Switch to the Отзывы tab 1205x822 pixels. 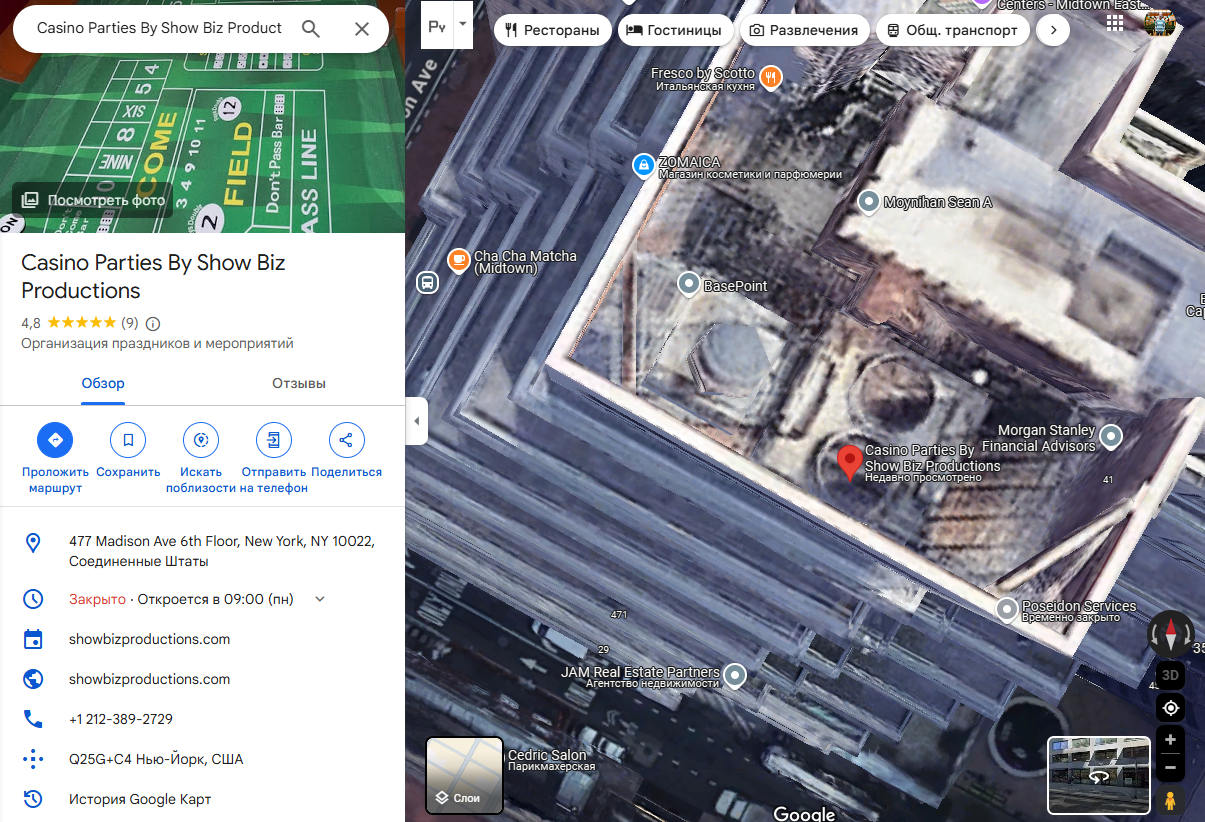tap(299, 383)
